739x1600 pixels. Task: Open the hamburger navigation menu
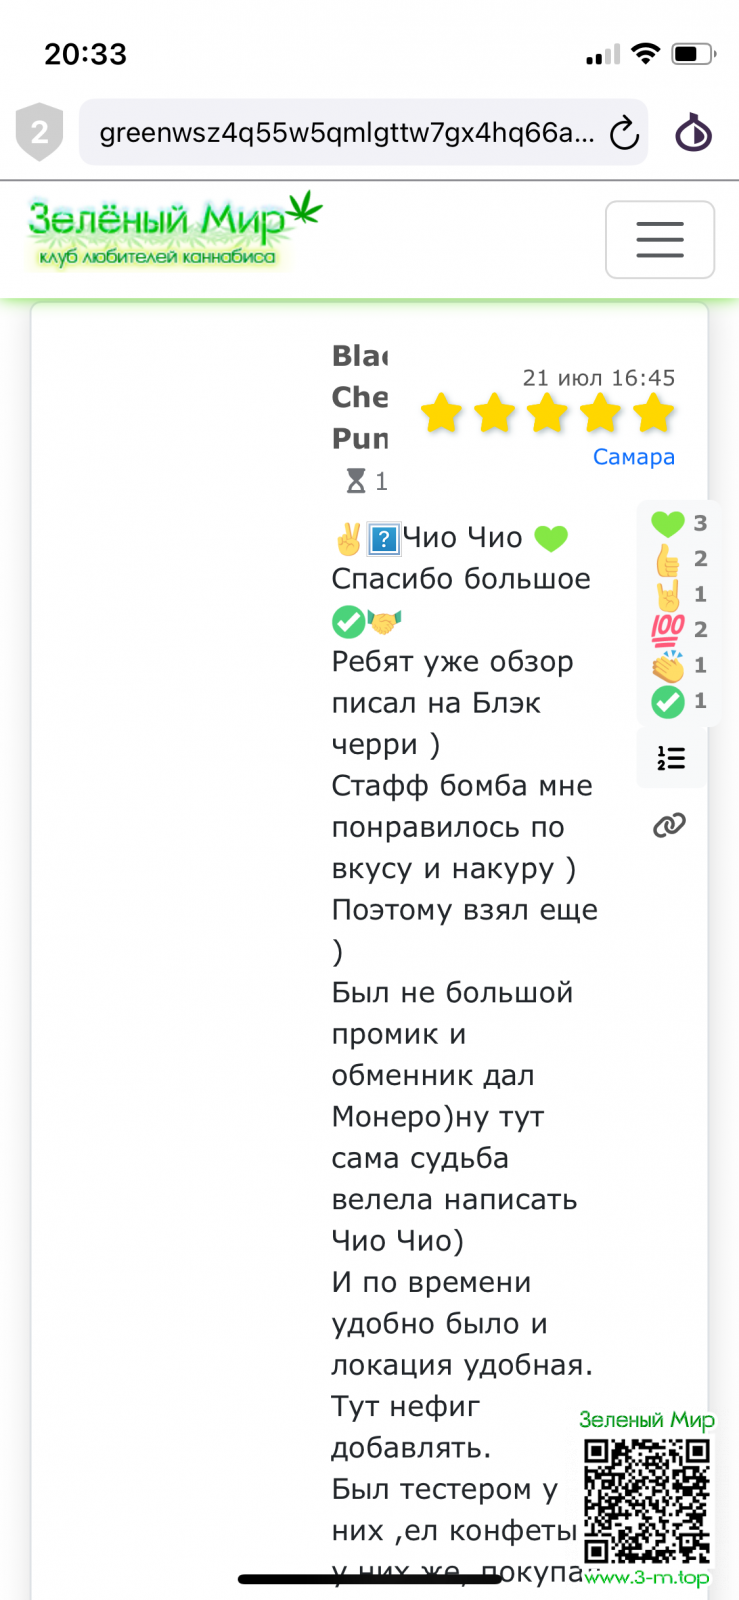[x=659, y=240]
